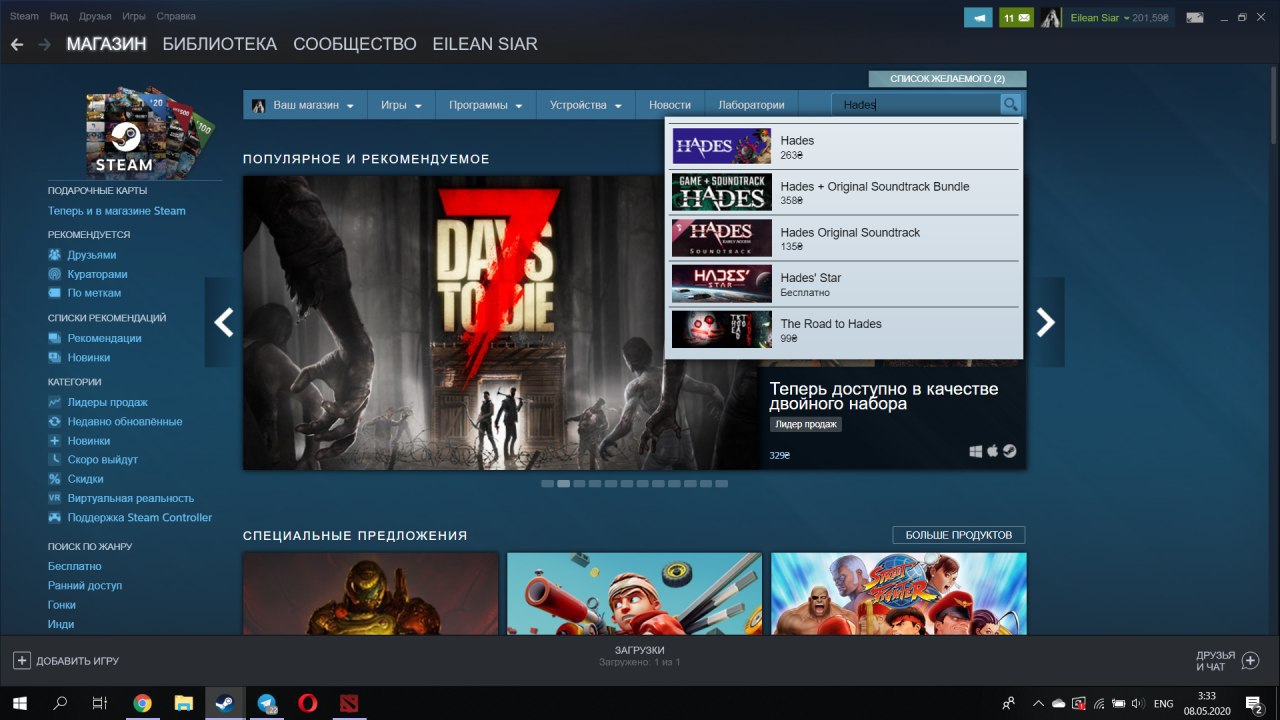1280x720 pixels.
Task: Open File Explorer from the taskbar
Action: tap(183, 703)
